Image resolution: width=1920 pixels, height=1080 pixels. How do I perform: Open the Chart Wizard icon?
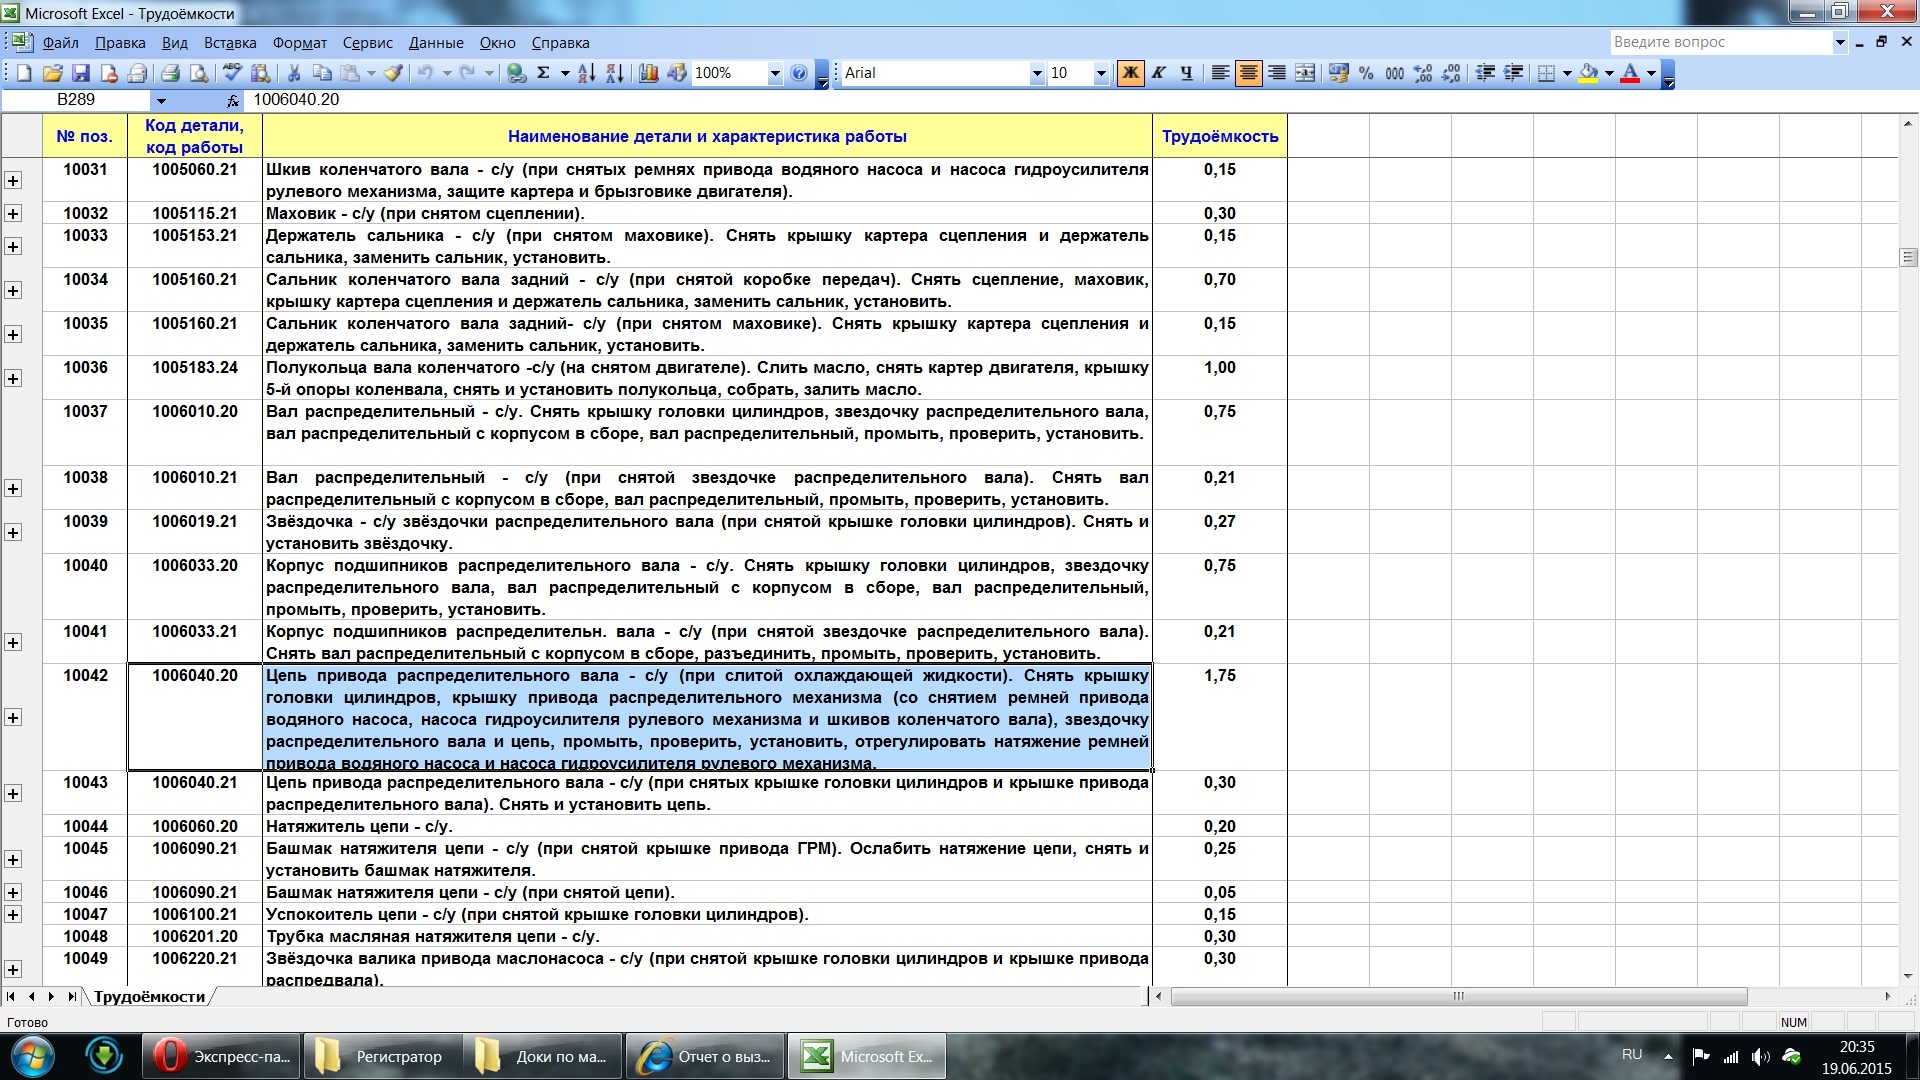tap(648, 73)
